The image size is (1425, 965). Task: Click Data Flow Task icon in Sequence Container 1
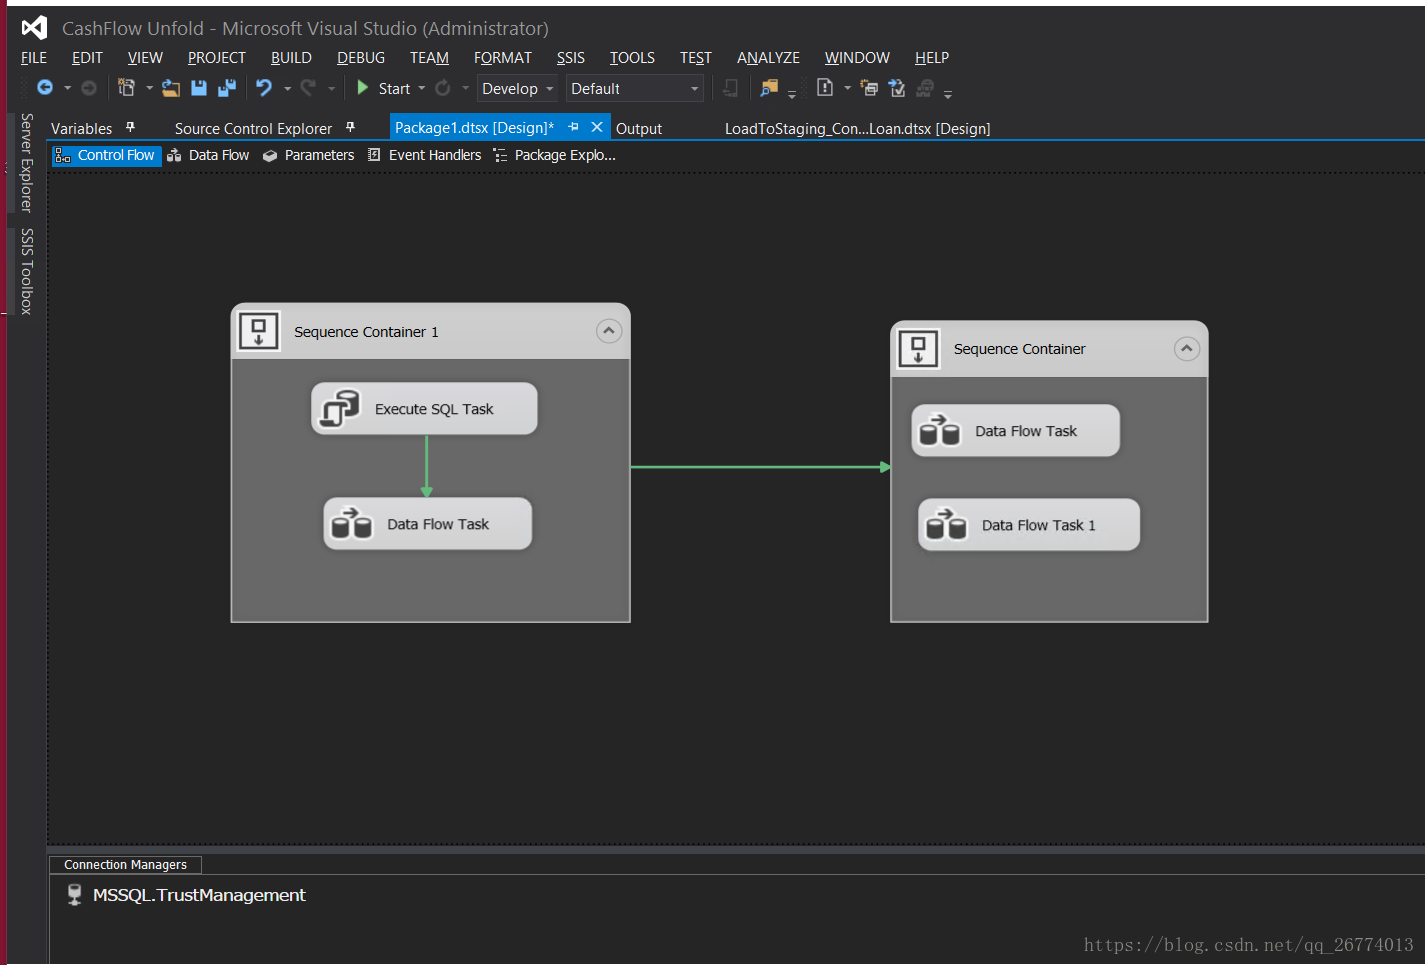click(351, 523)
